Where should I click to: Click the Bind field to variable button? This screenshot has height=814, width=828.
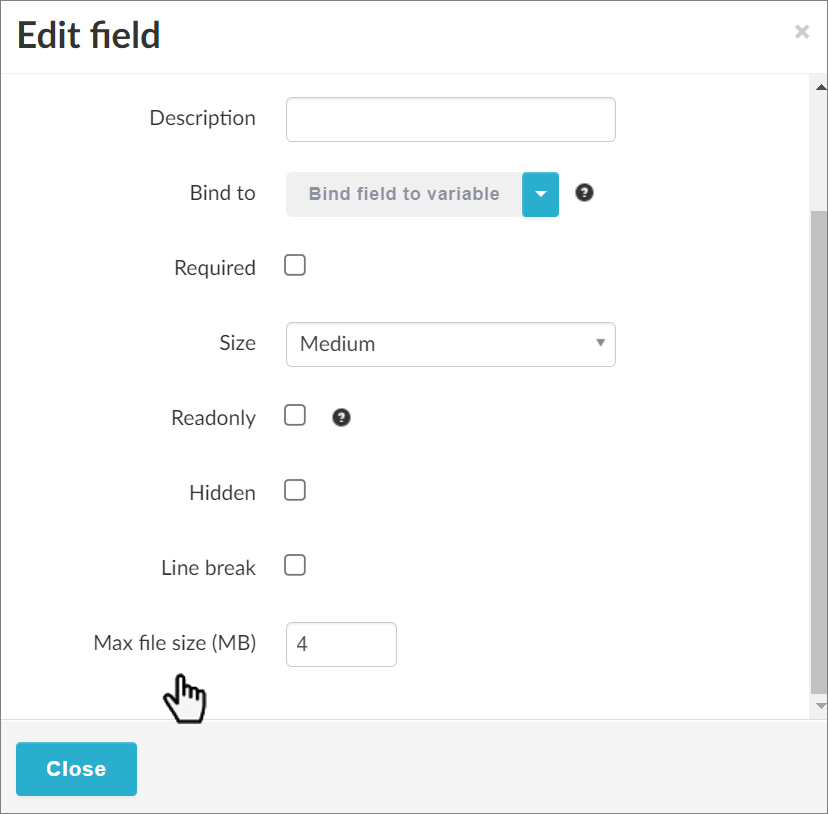(x=404, y=194)
